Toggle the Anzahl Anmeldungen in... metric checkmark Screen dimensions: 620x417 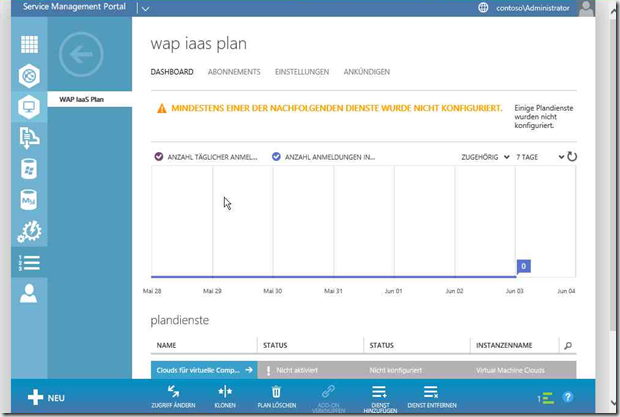coord(276,157)
